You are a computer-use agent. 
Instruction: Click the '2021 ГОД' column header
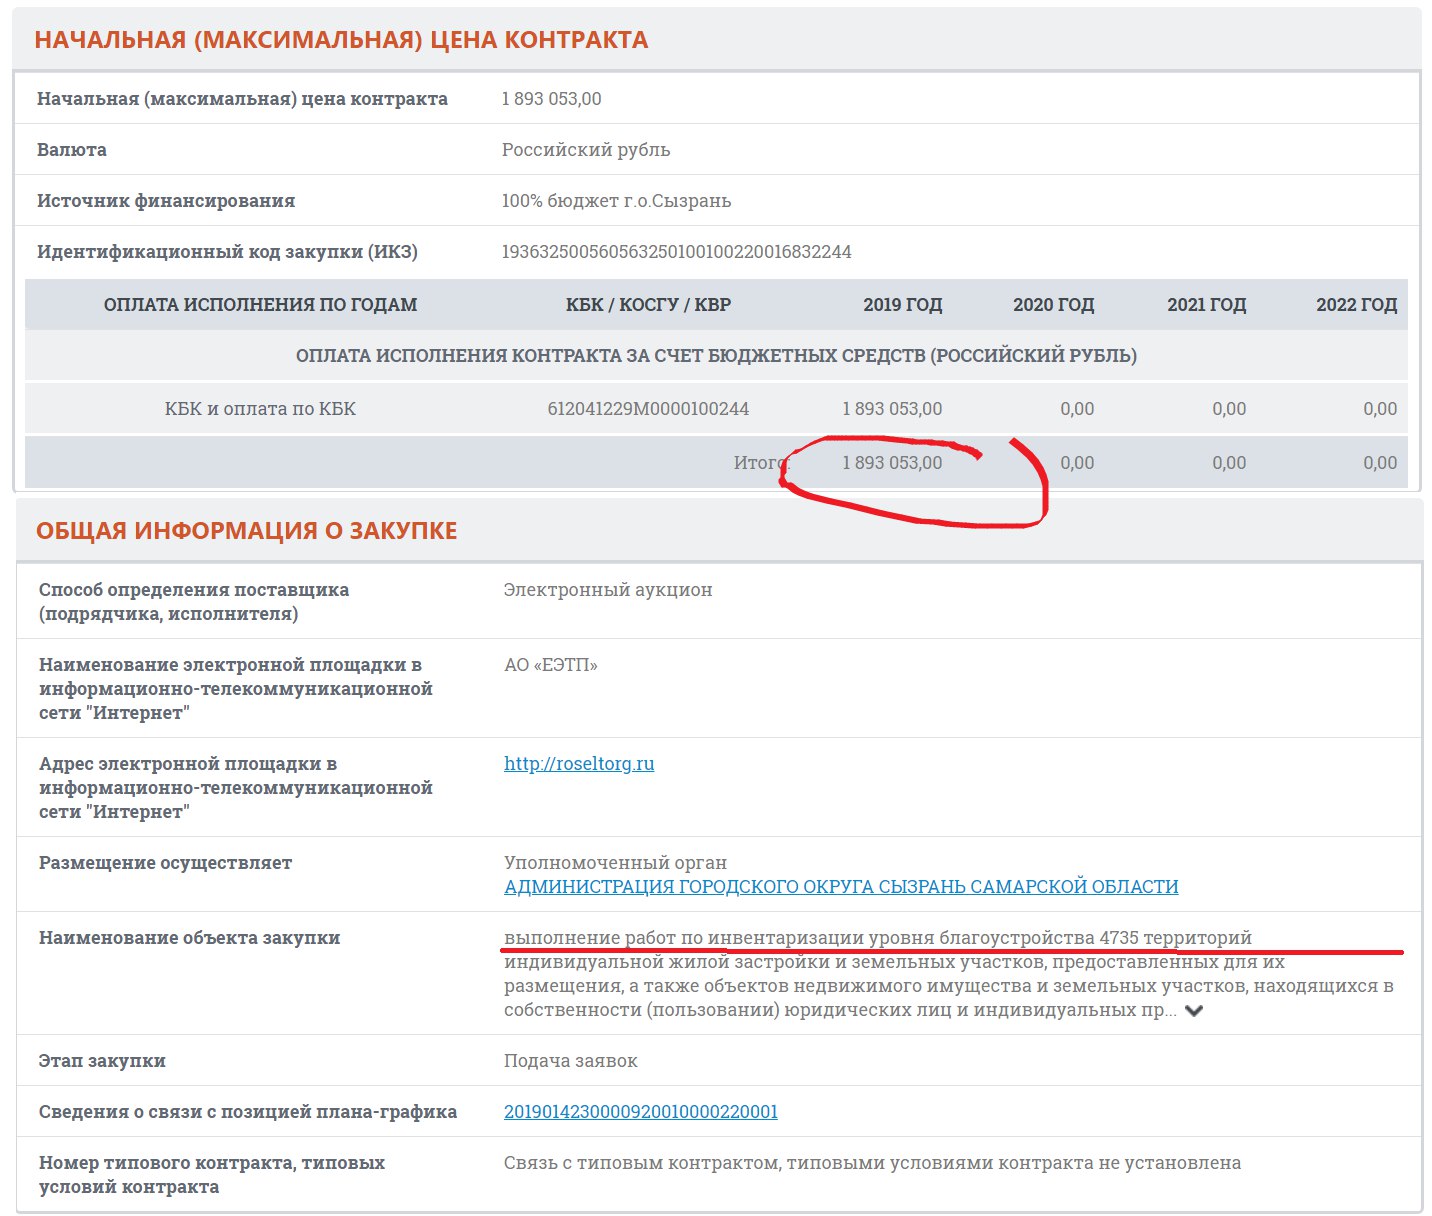[1207, 305]
